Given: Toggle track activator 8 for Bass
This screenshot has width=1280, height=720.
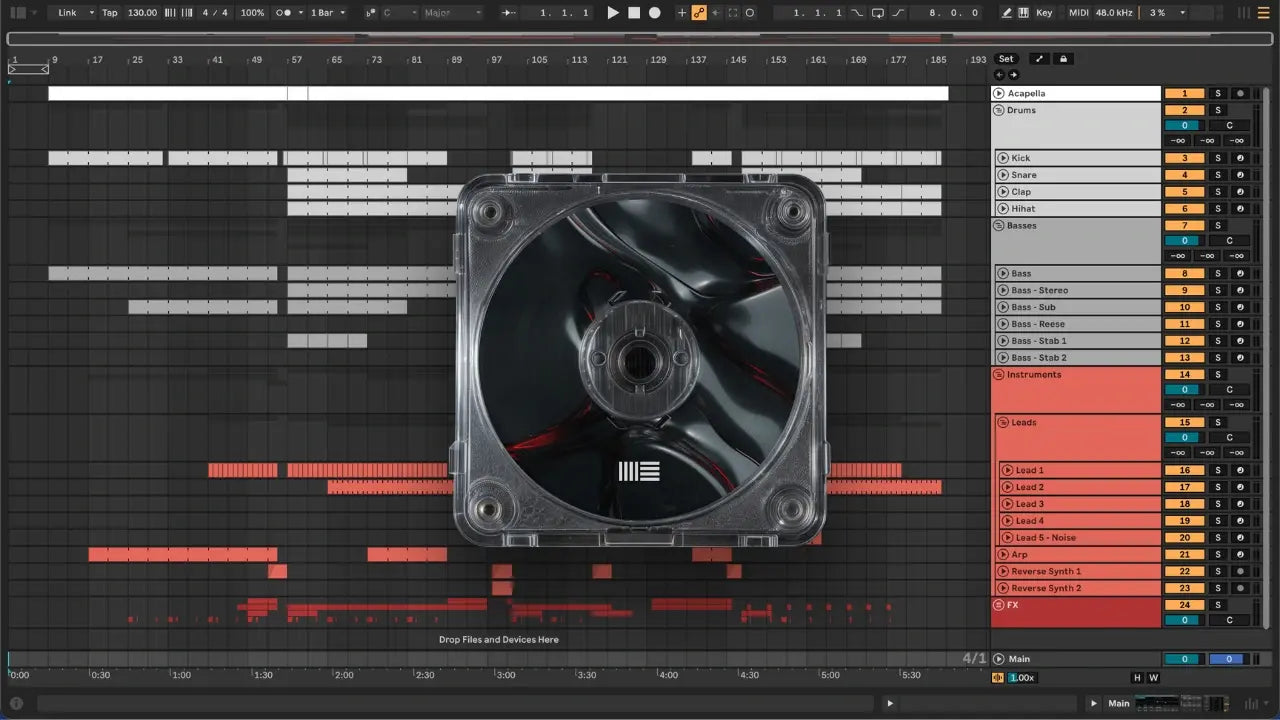Looking at the screenshot, I should 1184,274.
